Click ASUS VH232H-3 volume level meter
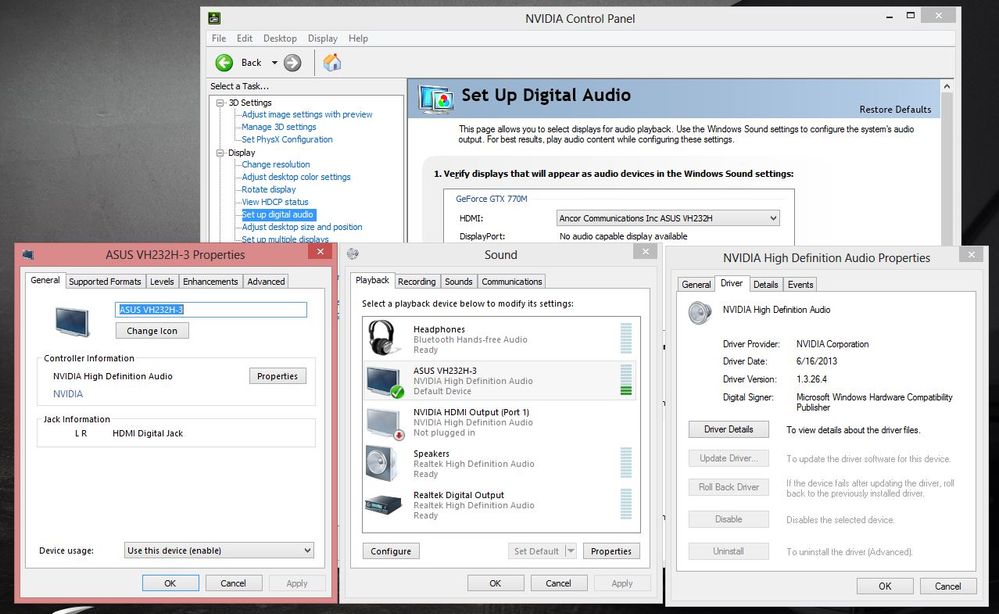The image size is (999, 614). (626, 380)
